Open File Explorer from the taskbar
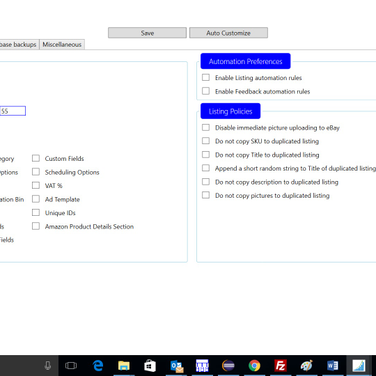 coord(124,366)
